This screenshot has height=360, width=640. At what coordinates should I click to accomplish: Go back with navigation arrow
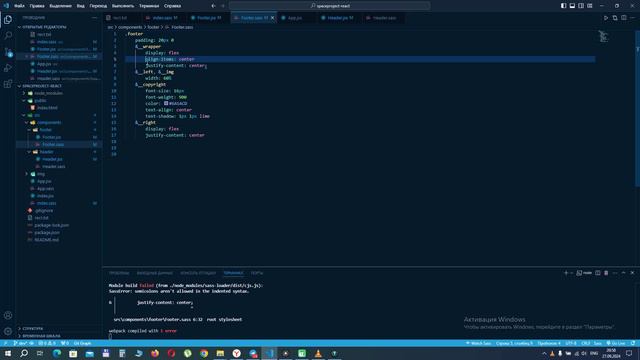tap(213, 6)
